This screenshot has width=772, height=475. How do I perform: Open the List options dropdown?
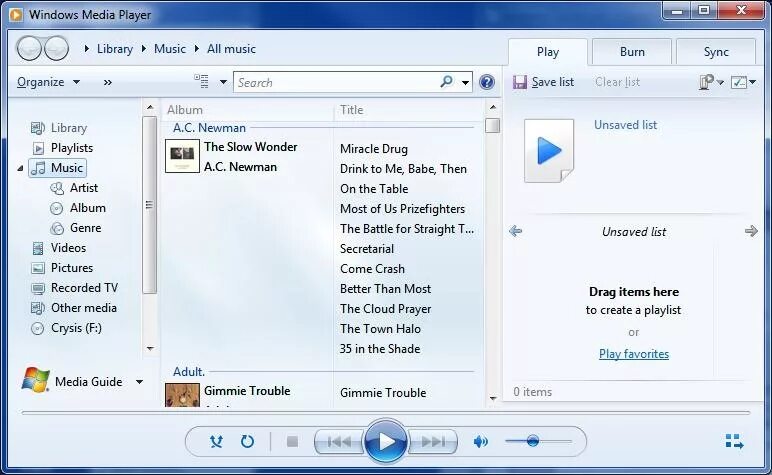point(743,82)
